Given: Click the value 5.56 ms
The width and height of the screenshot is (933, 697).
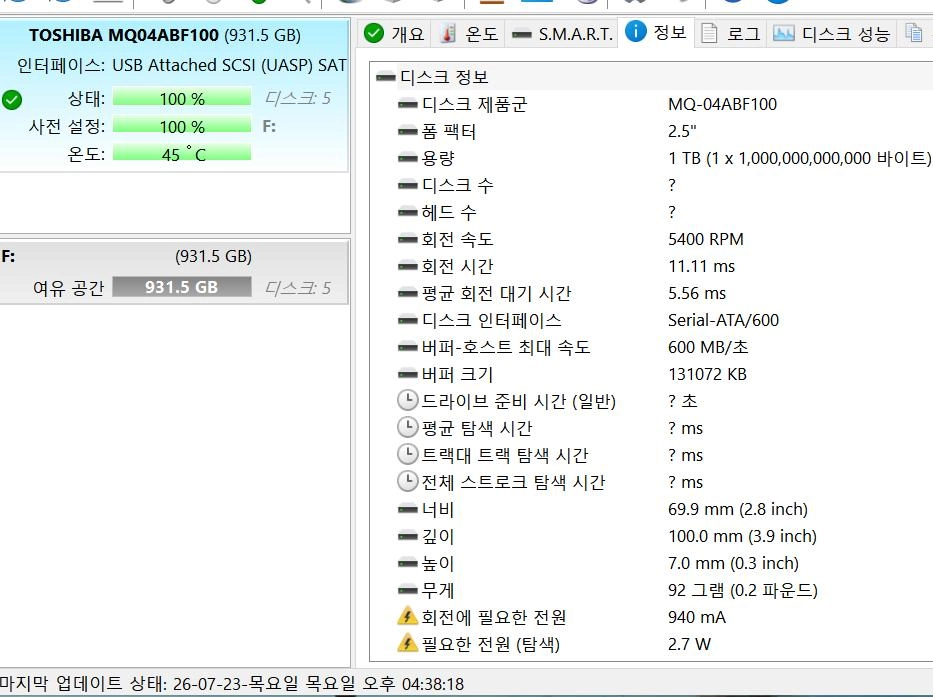Looking at the screenshot, I should click(x=697, y=293).
